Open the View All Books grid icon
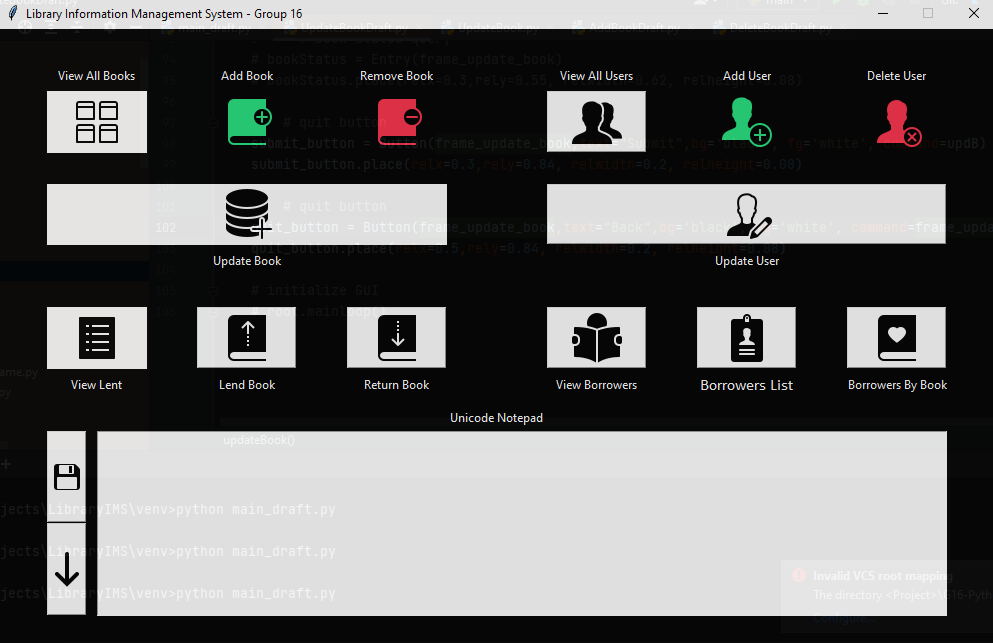 [x=97, y=122]
